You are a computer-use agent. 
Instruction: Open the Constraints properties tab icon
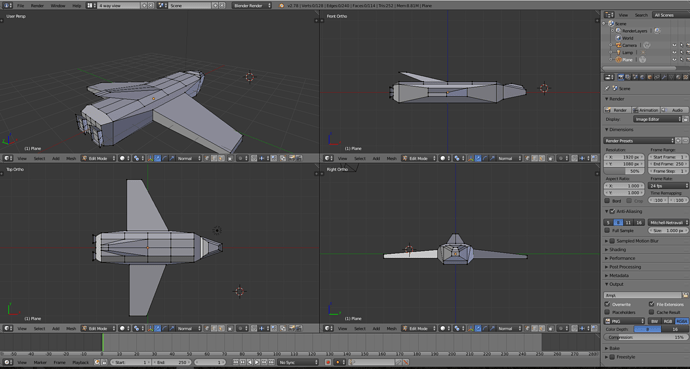pos(657,77)
